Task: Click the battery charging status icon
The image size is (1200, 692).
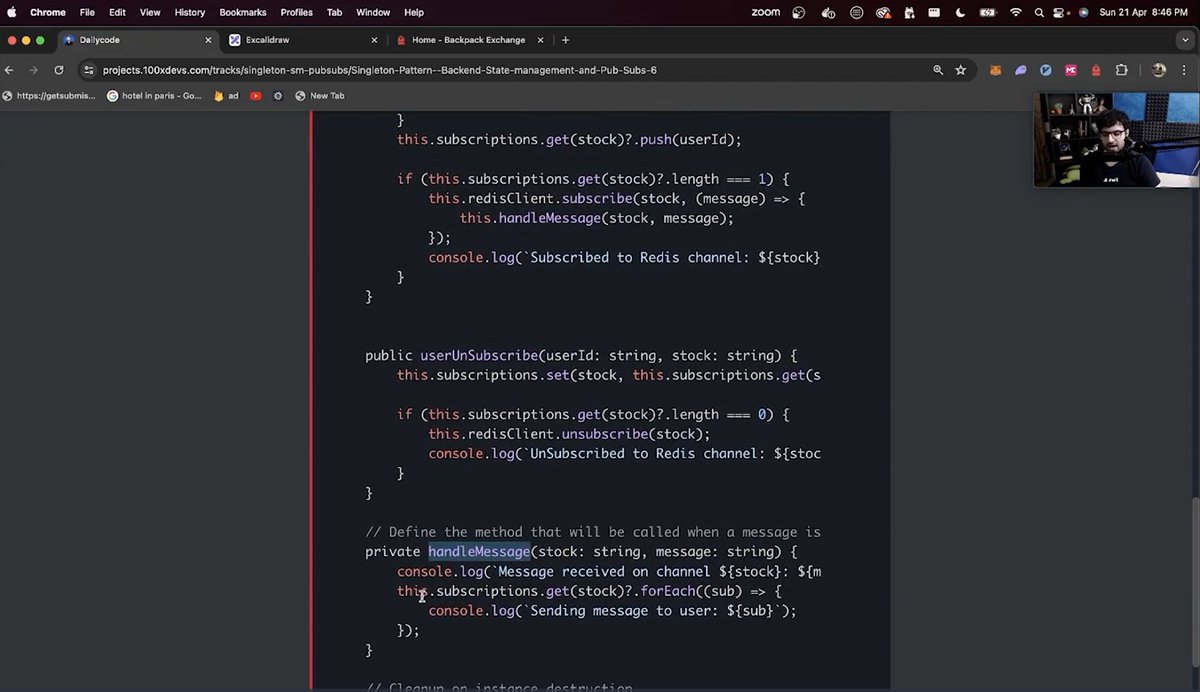Action: 988,12
